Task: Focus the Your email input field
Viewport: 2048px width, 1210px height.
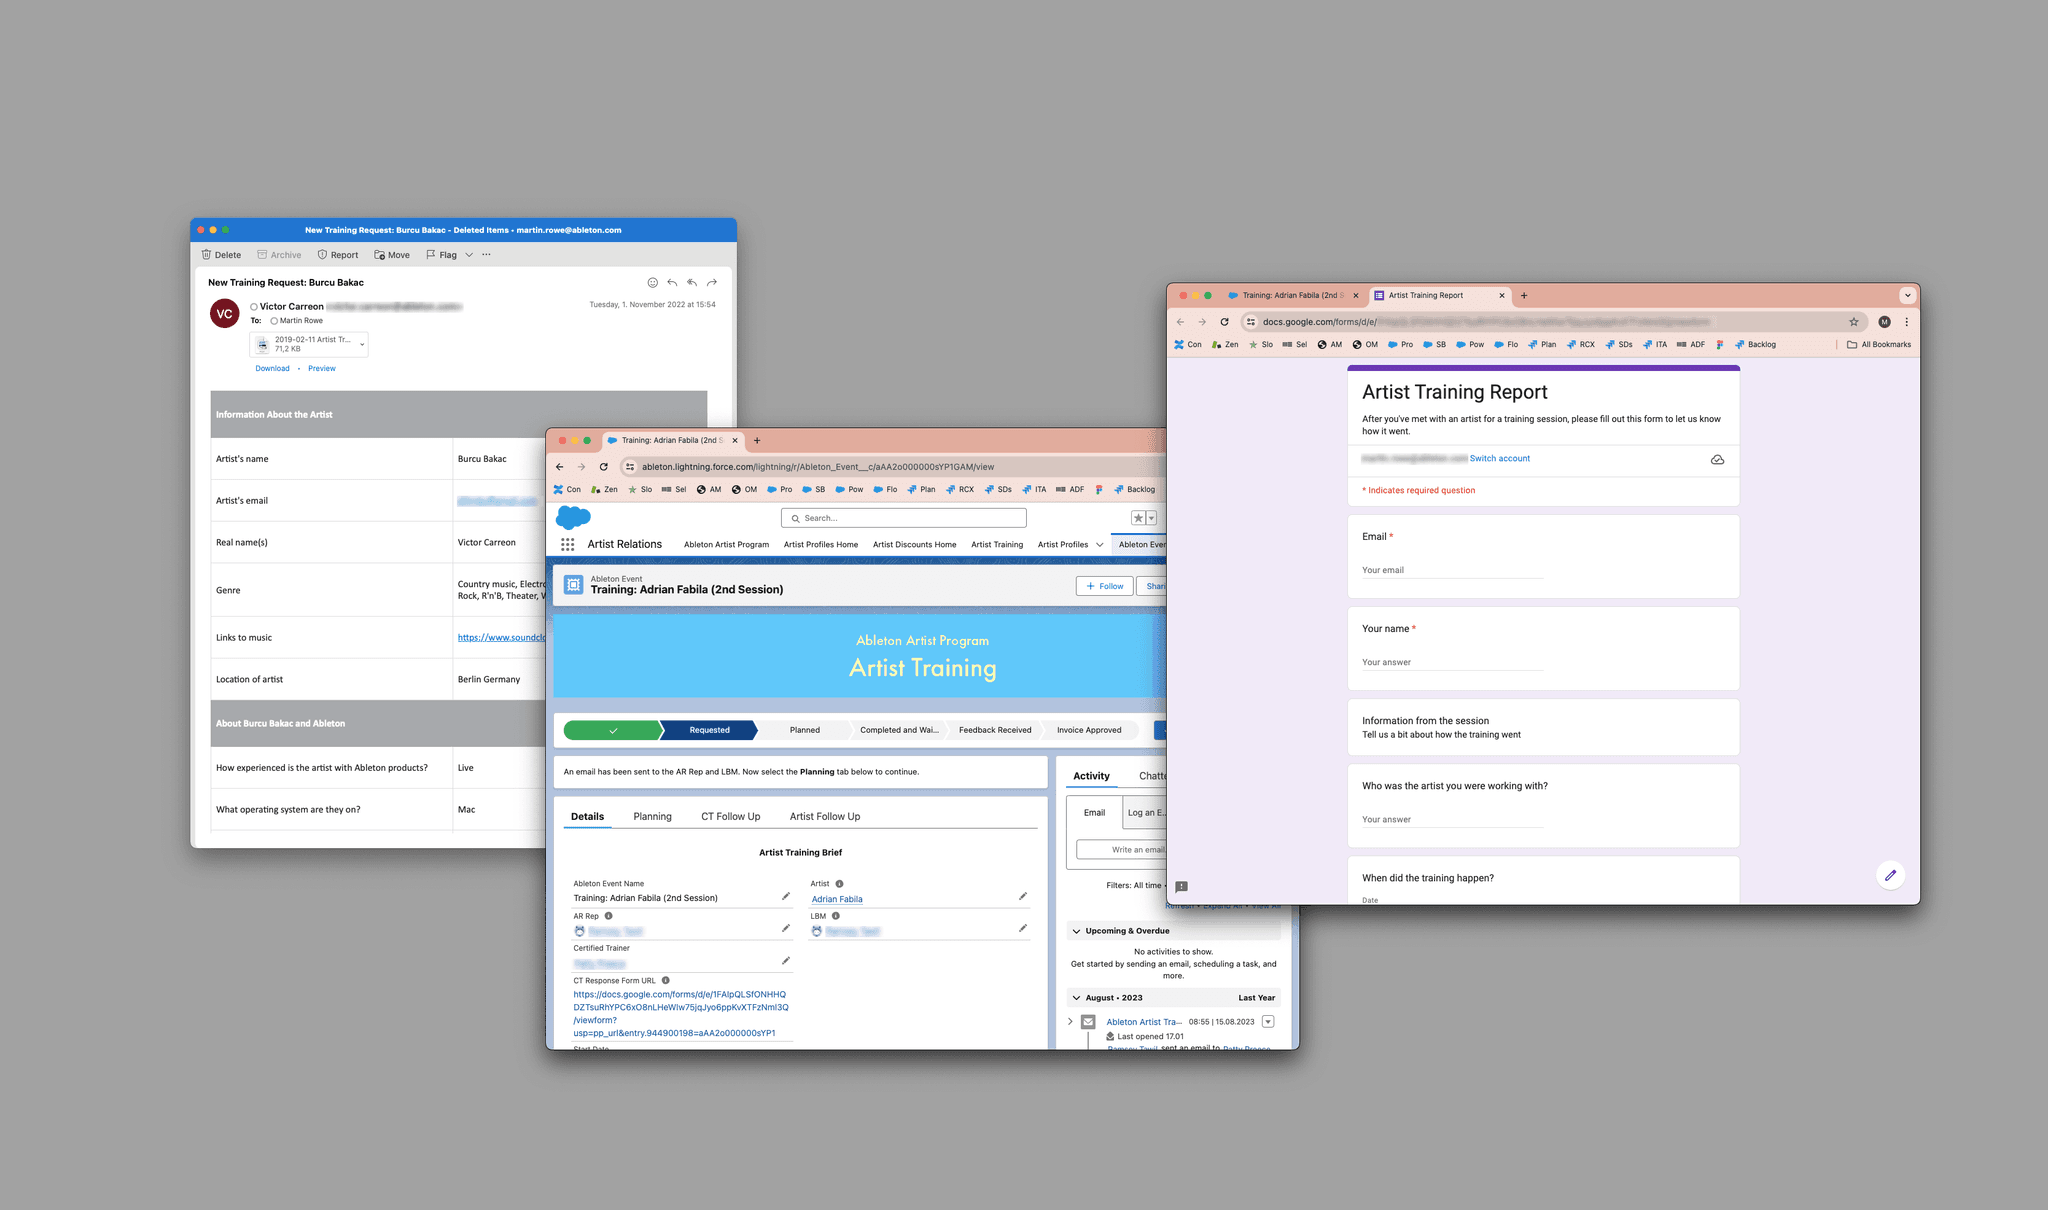Action: [1452, 571]
